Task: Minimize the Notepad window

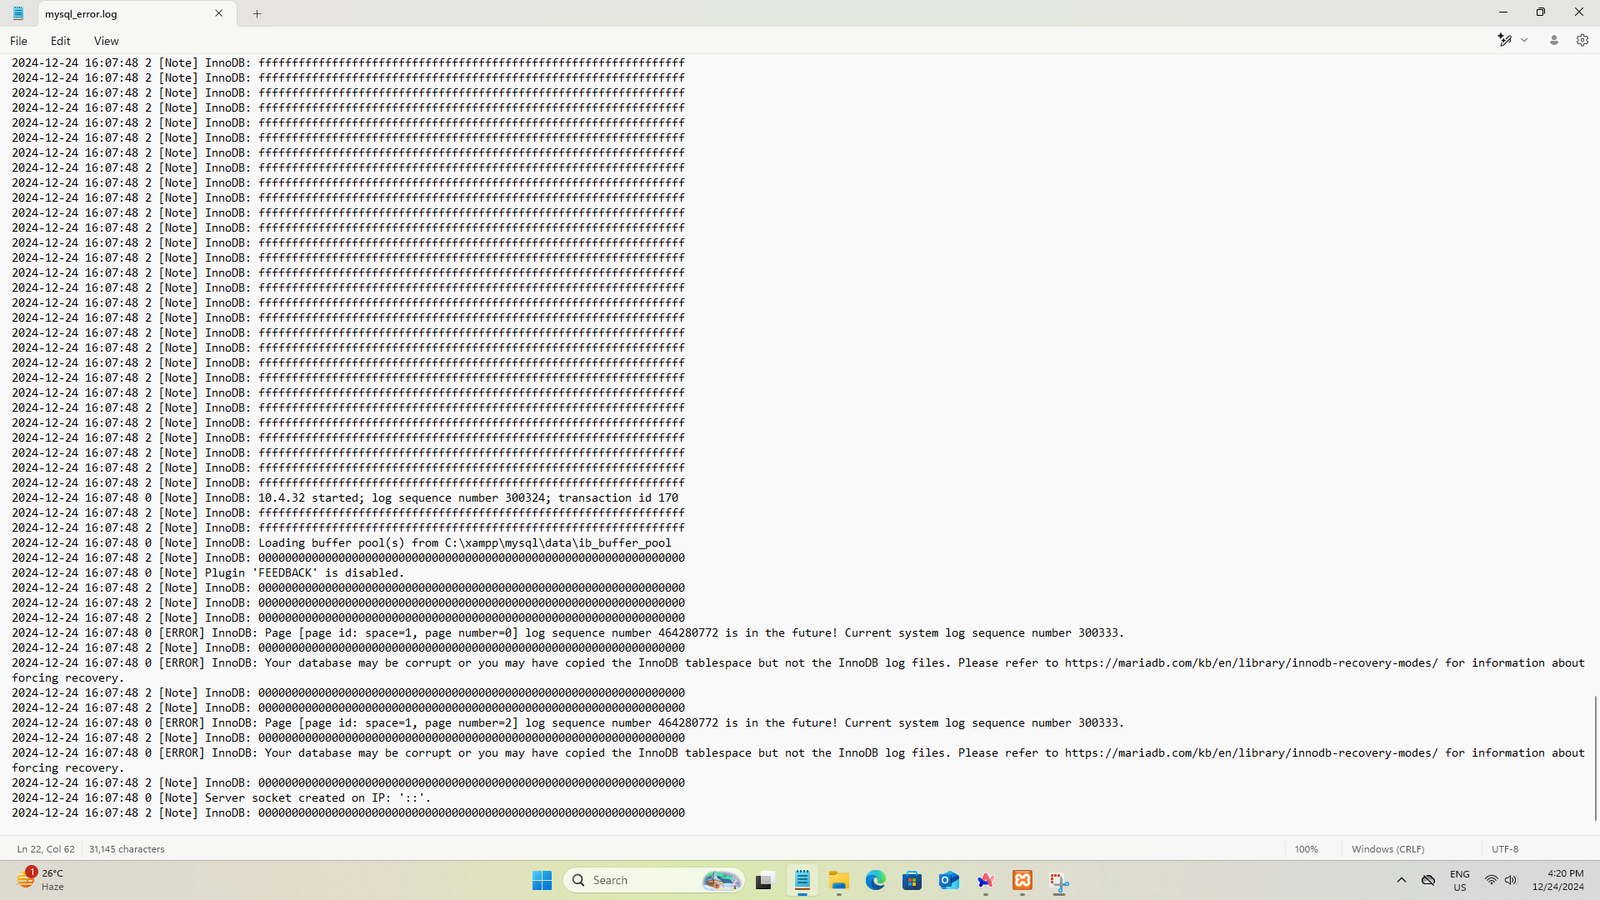Action: 1503,12
